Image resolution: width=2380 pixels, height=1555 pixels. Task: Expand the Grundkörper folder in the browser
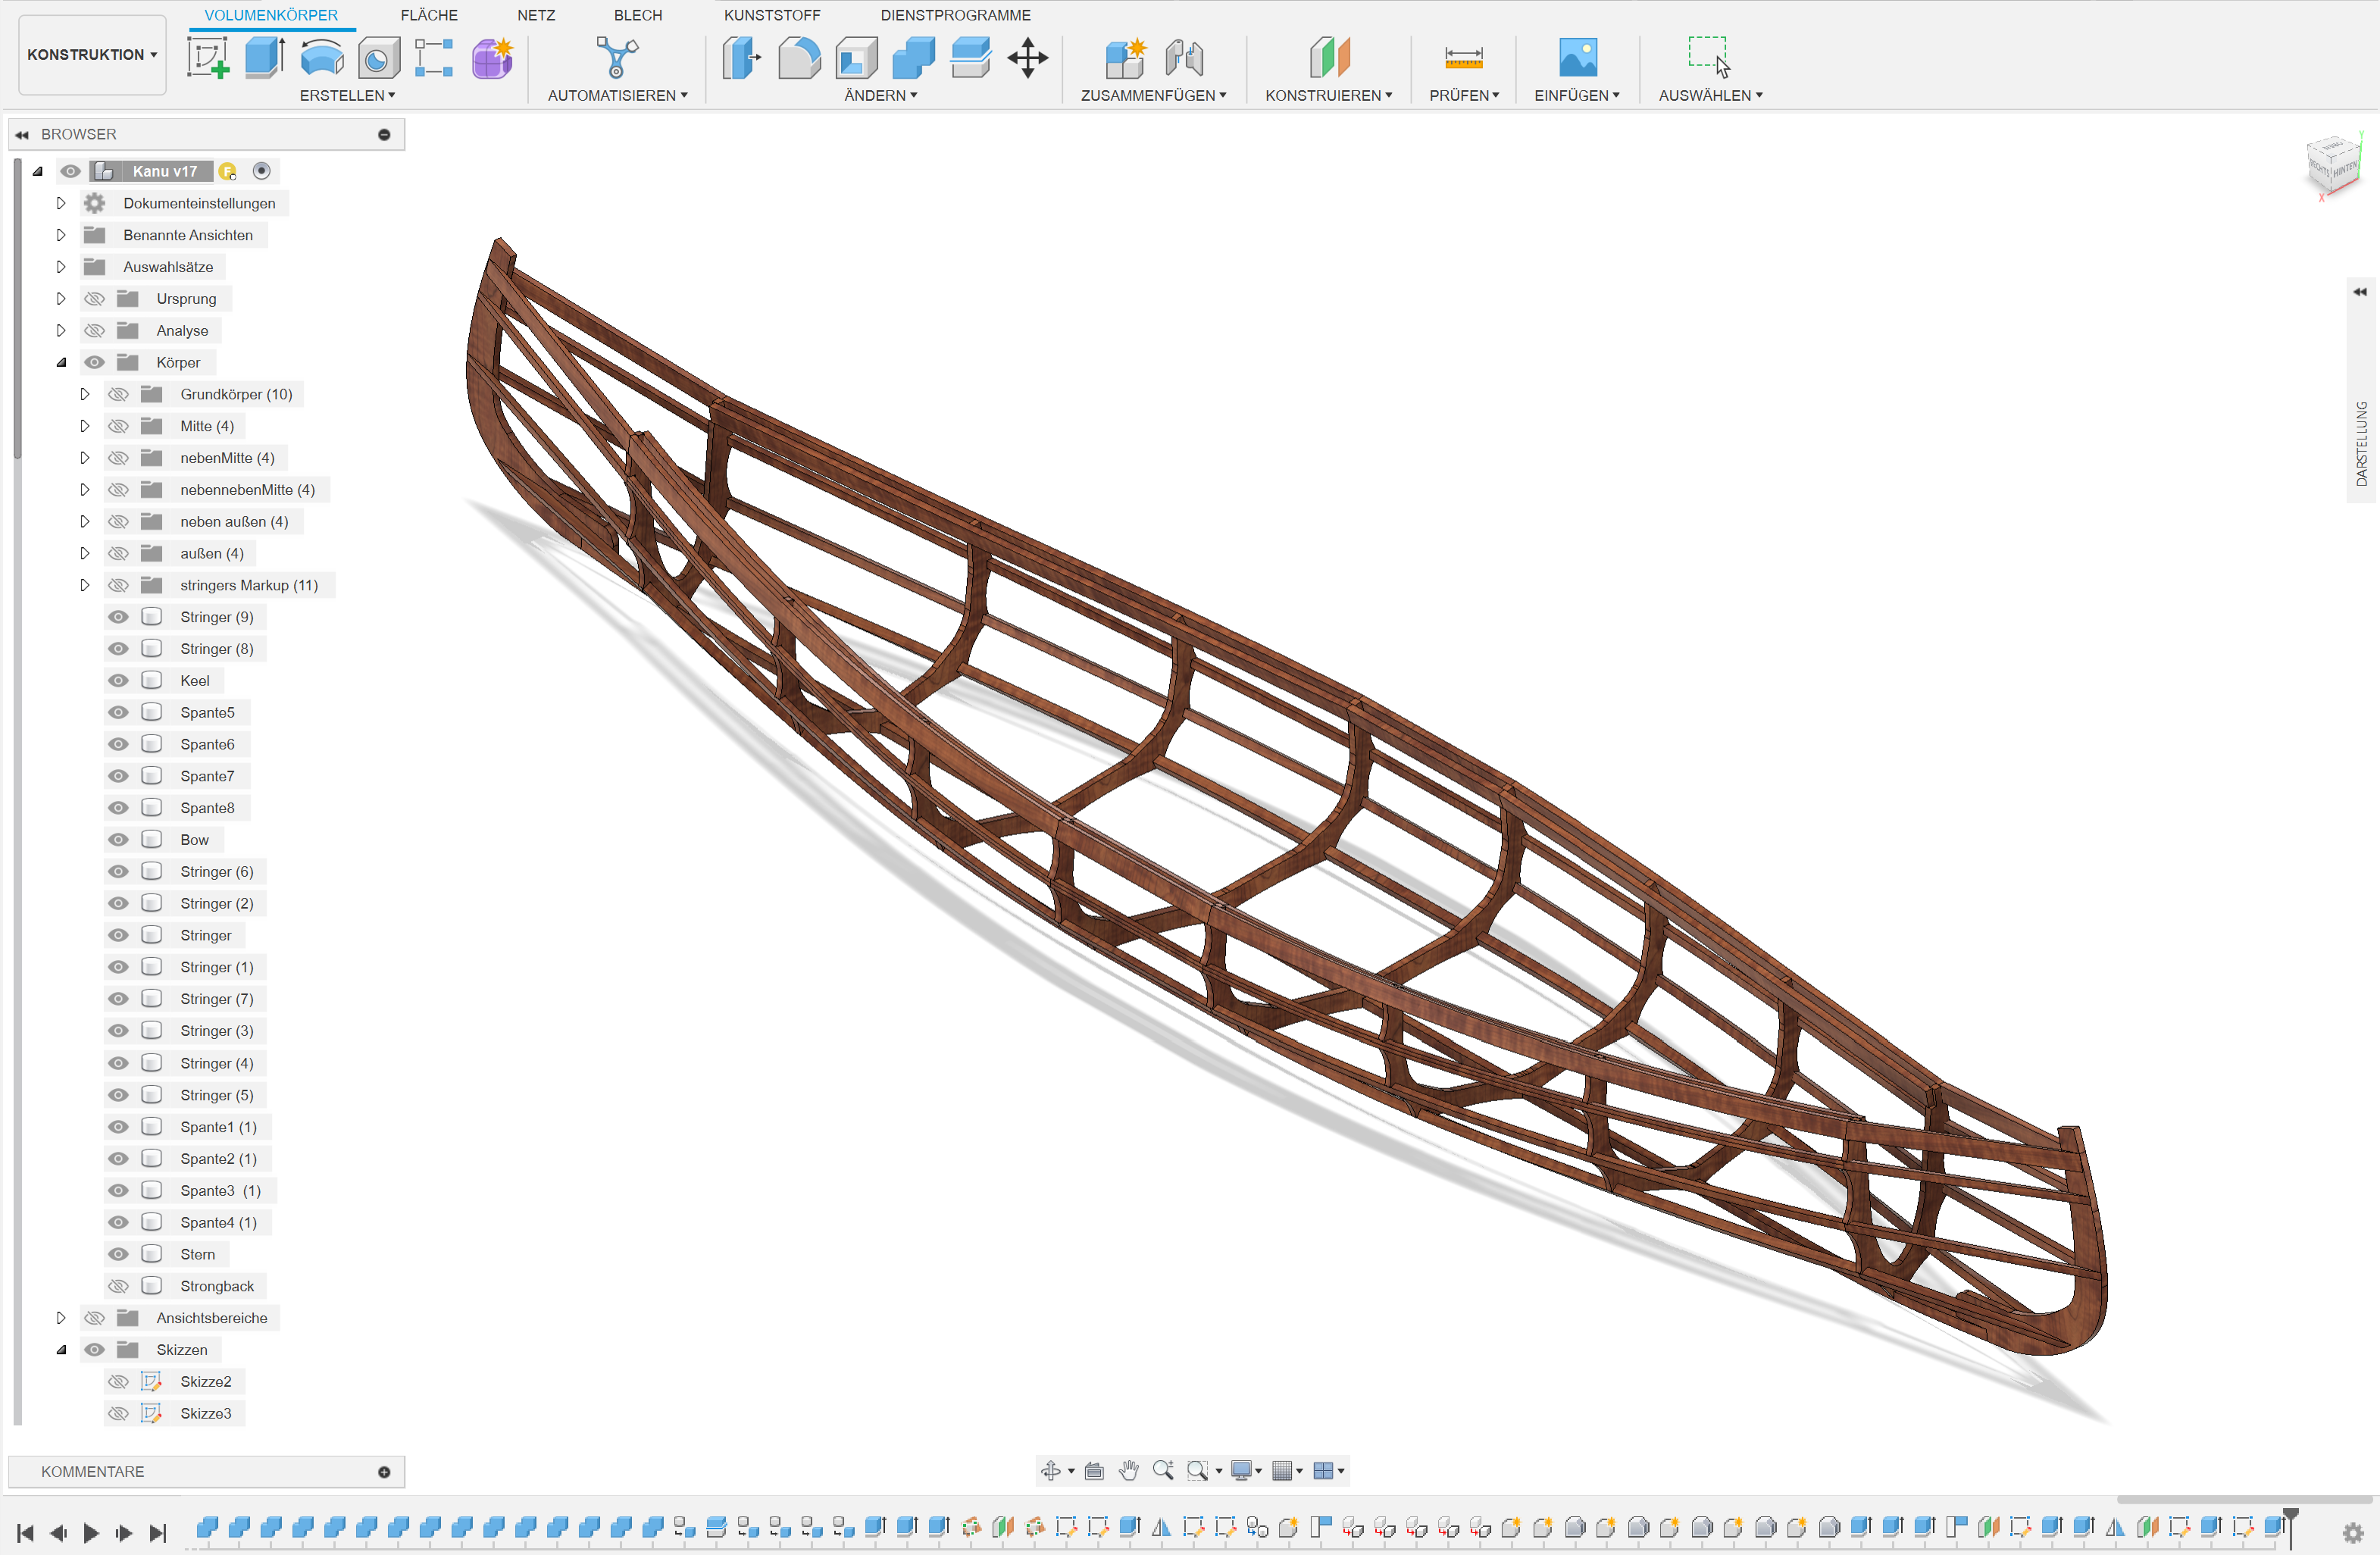pyautogui.click(x=85, y=394)
